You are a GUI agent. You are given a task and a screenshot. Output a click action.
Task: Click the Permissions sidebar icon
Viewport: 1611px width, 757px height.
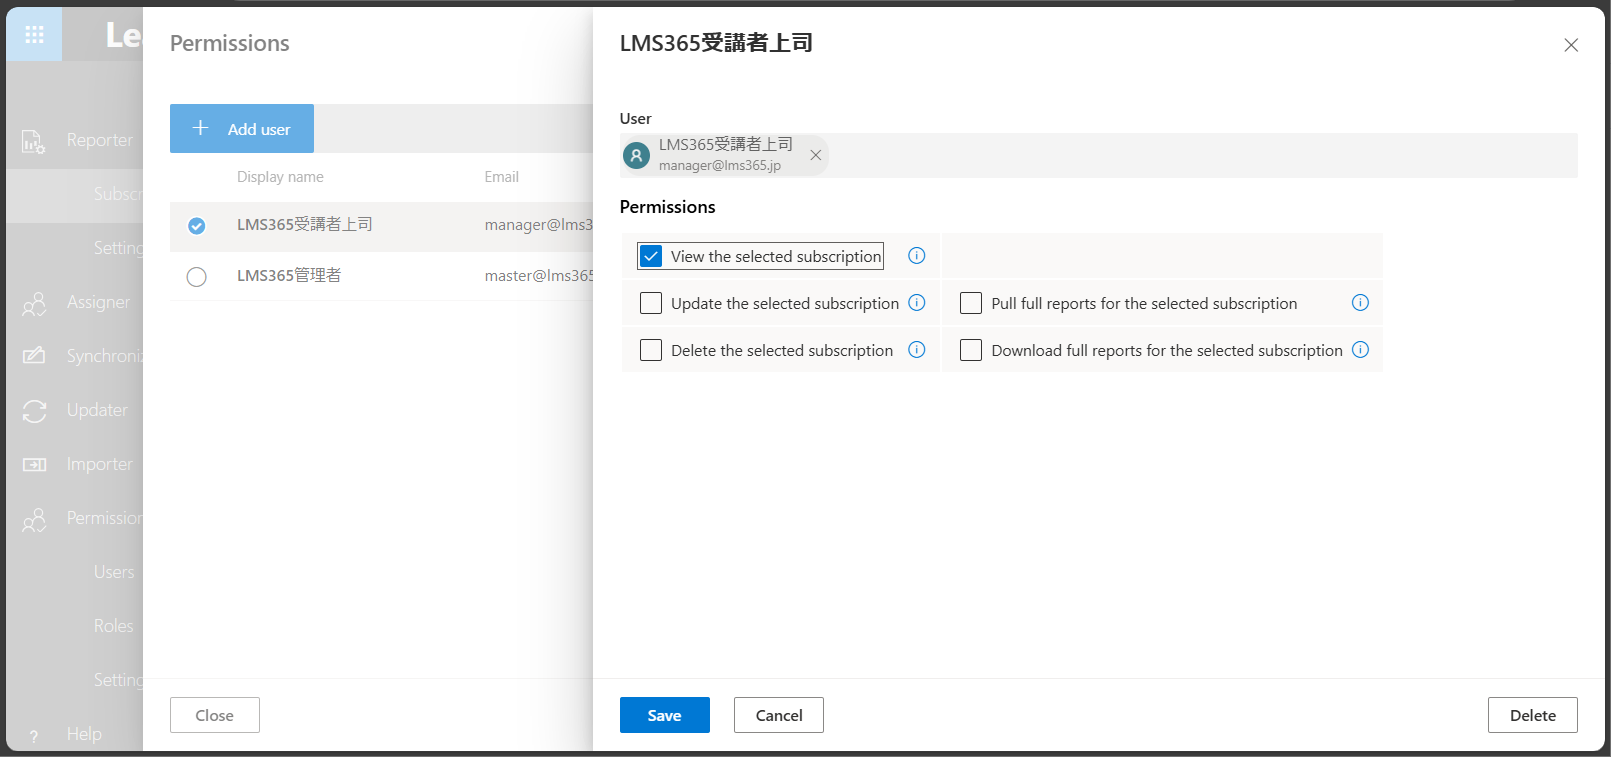[34, 519]
